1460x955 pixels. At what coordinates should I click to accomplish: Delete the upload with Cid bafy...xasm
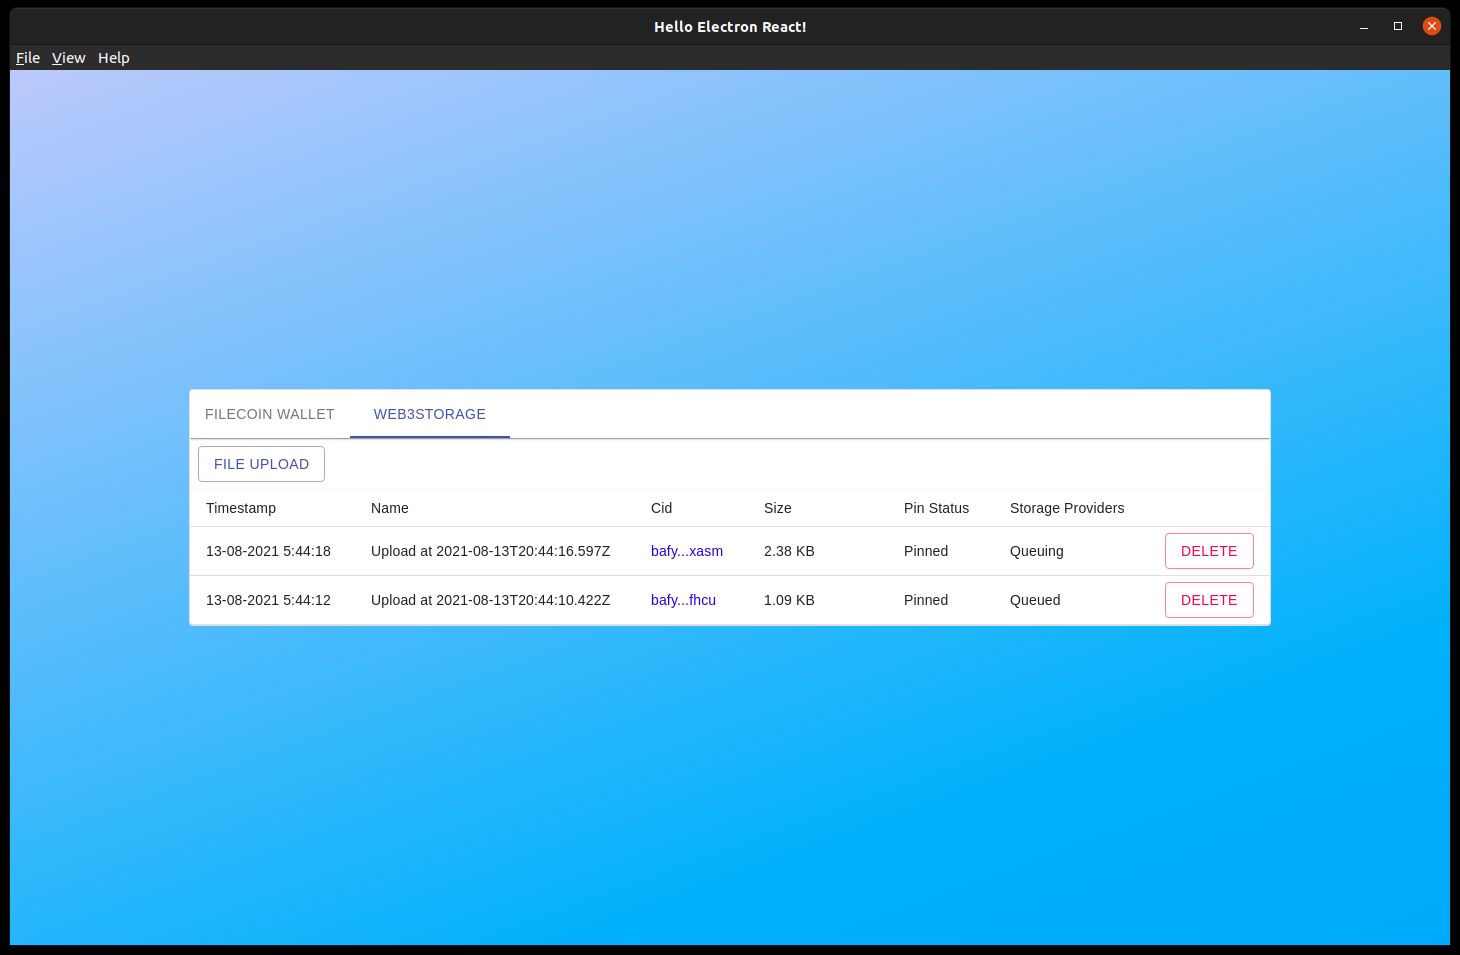[1209, 551]
